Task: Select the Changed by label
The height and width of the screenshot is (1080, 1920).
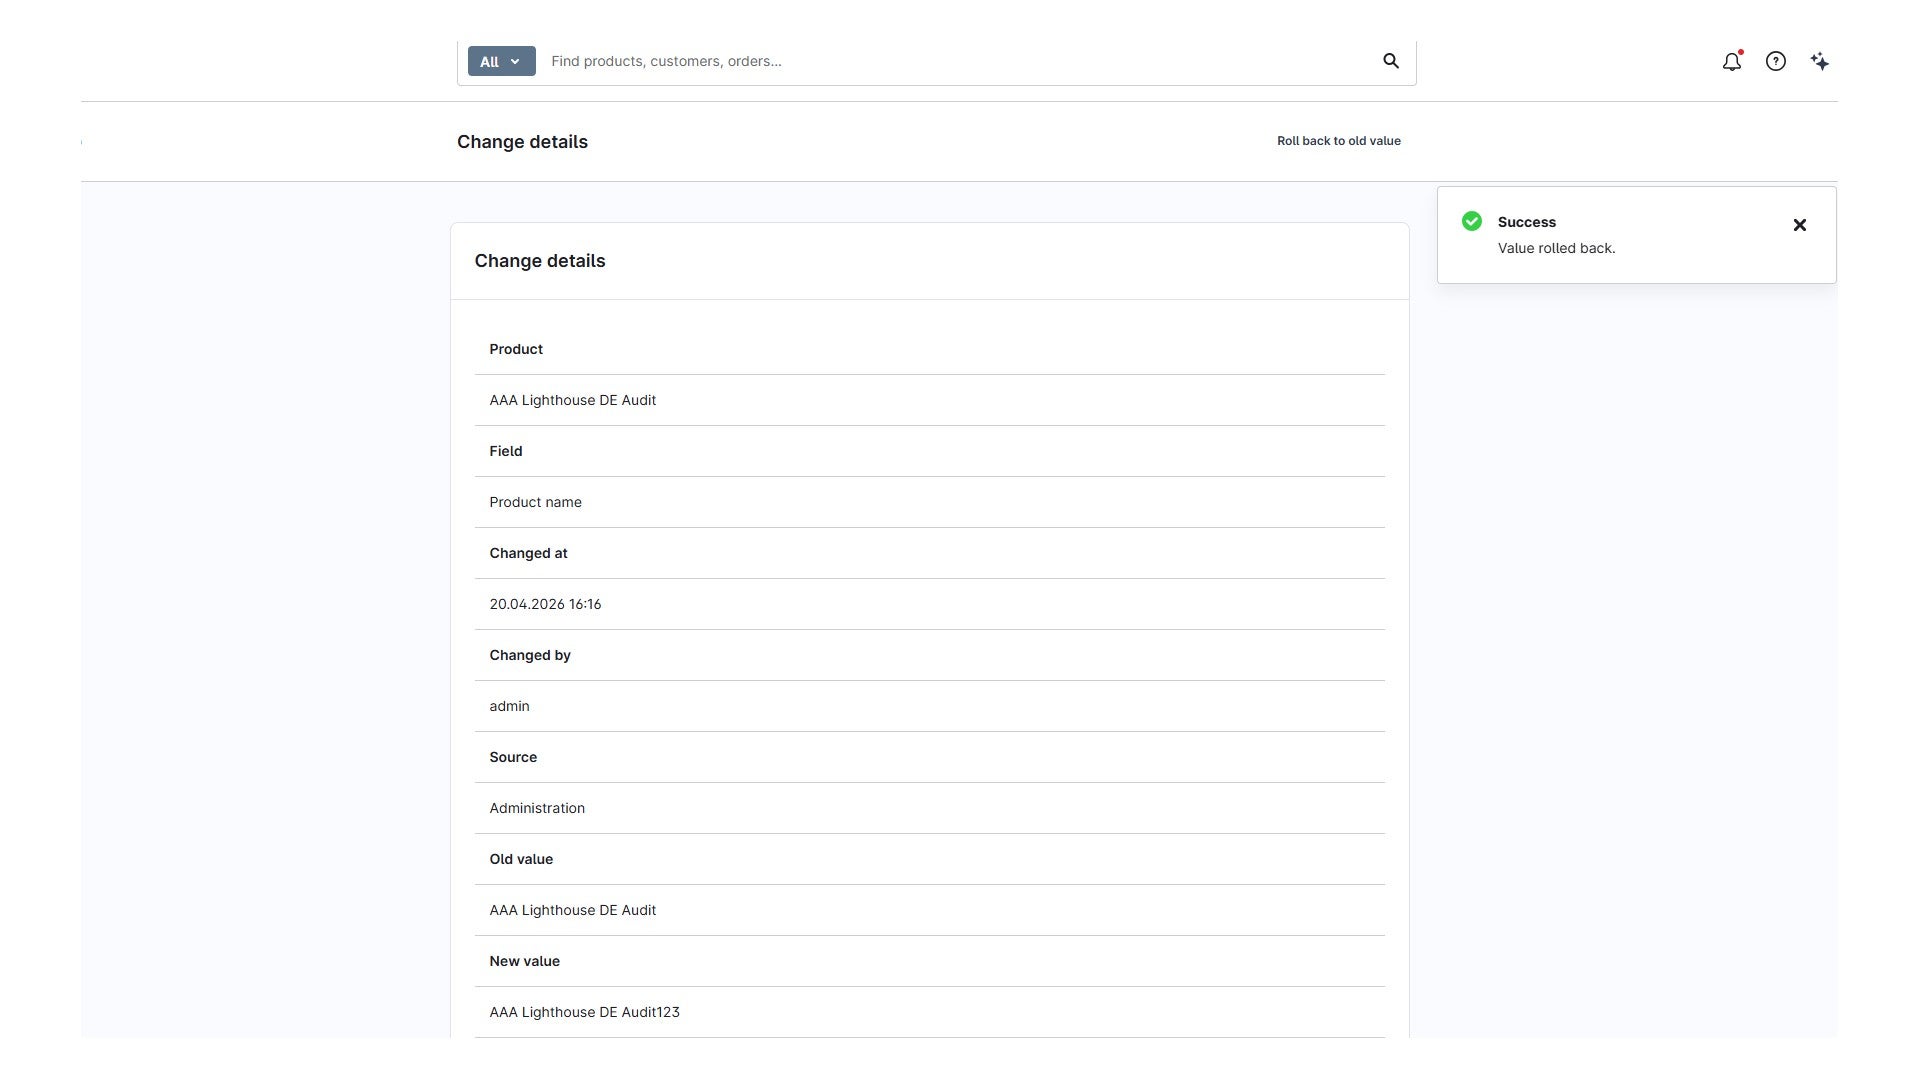Action: click(530, 655)
